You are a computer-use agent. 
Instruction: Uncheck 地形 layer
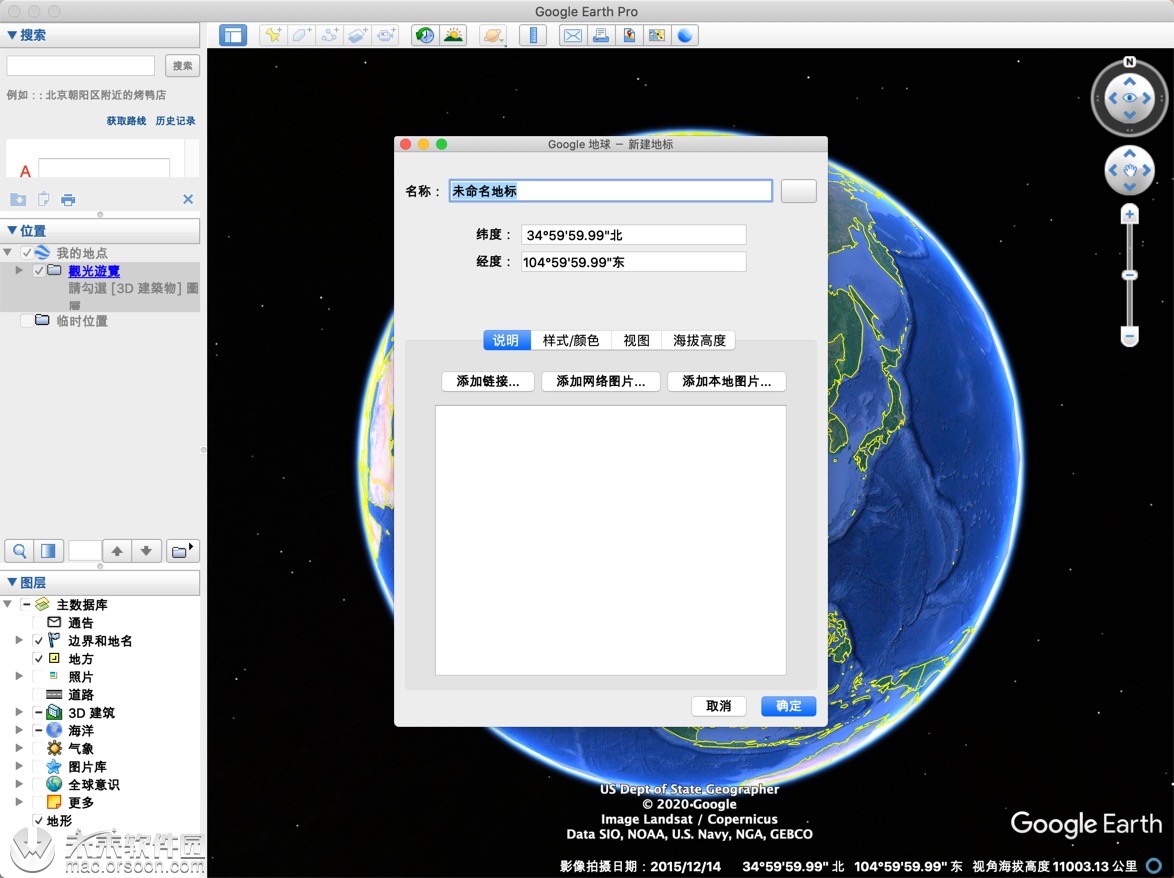click(x=39, y=820)
